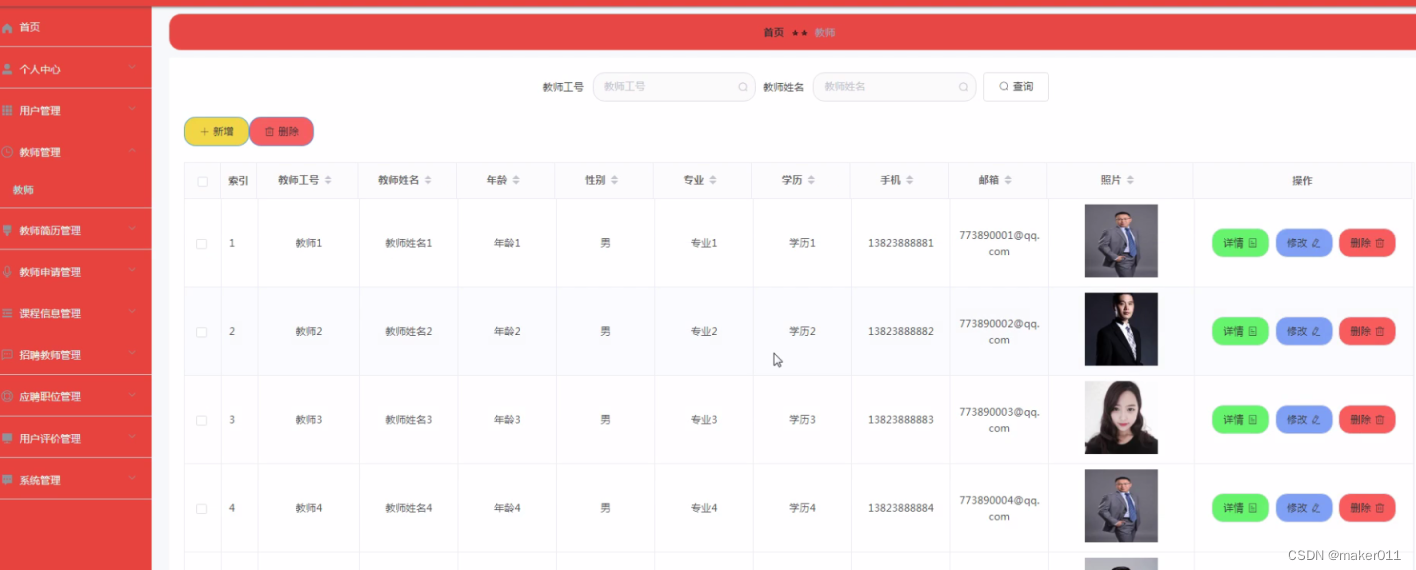
Task: Click the magnifier icon in 教师姓名 field
Action: coord(963,87)
